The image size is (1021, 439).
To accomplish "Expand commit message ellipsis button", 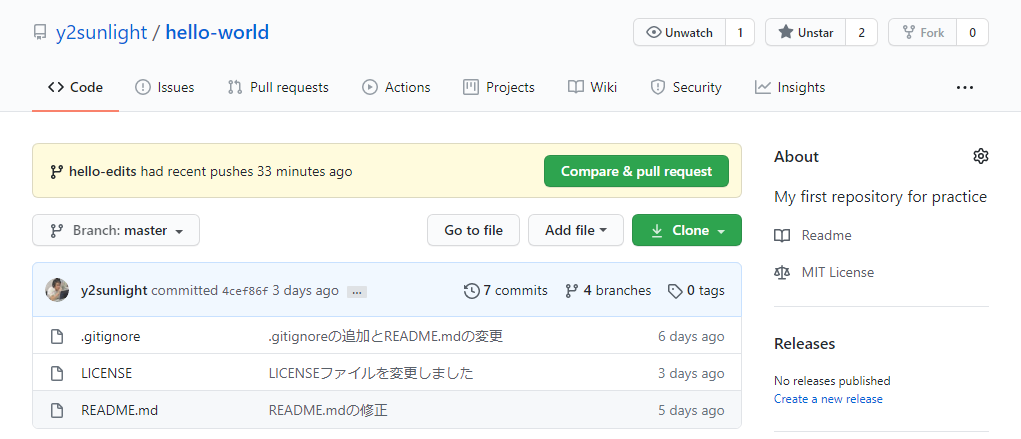I will pos(357,292).
